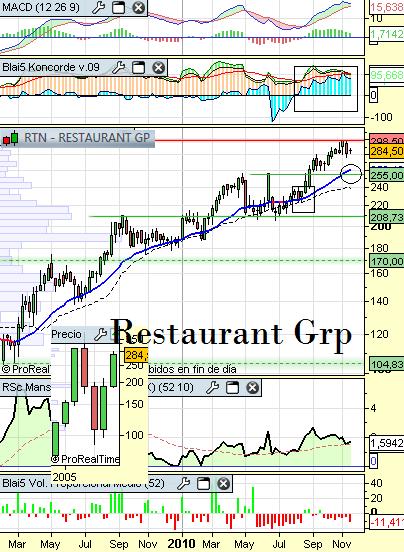The height and width of the screenshot is (552, 404).
Task: Open MACD indicator settings wrench
Action: pos(99,7)
